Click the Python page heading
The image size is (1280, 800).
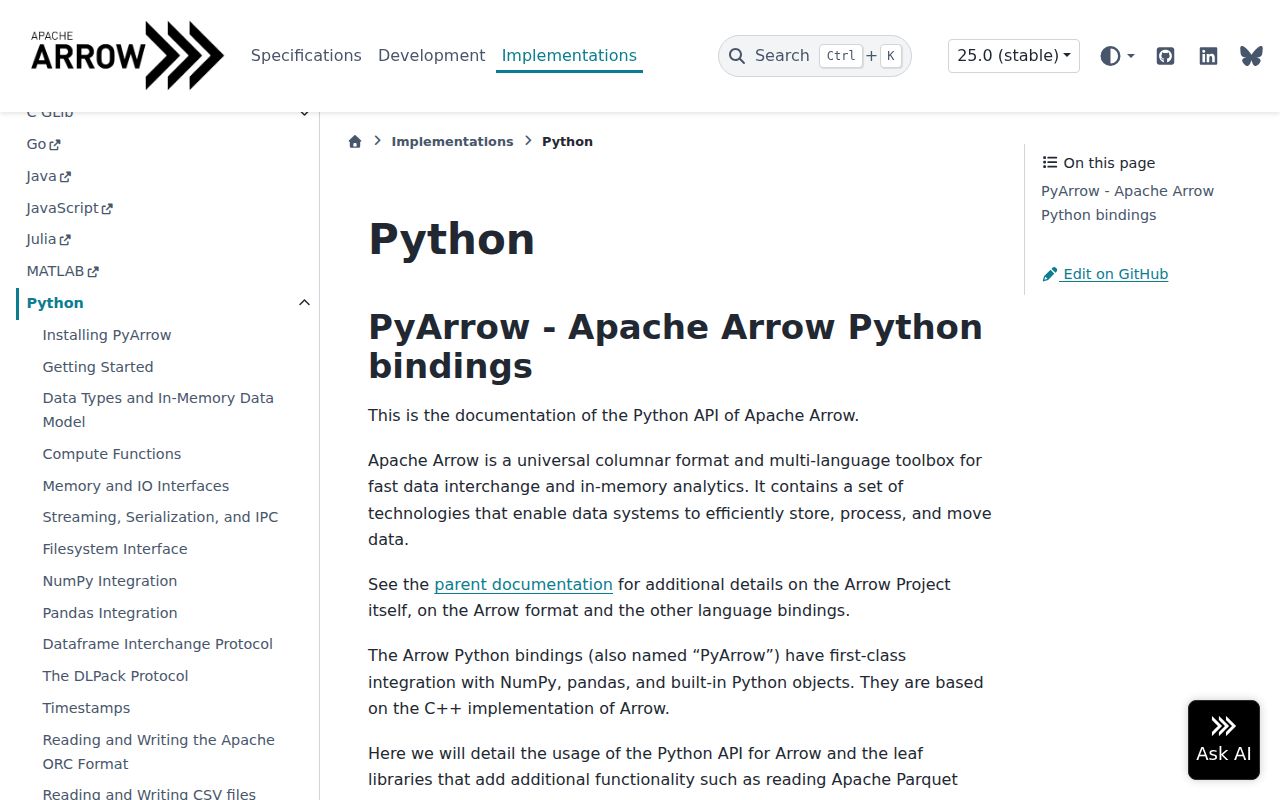pyautogui.click(x=452, y=240)
